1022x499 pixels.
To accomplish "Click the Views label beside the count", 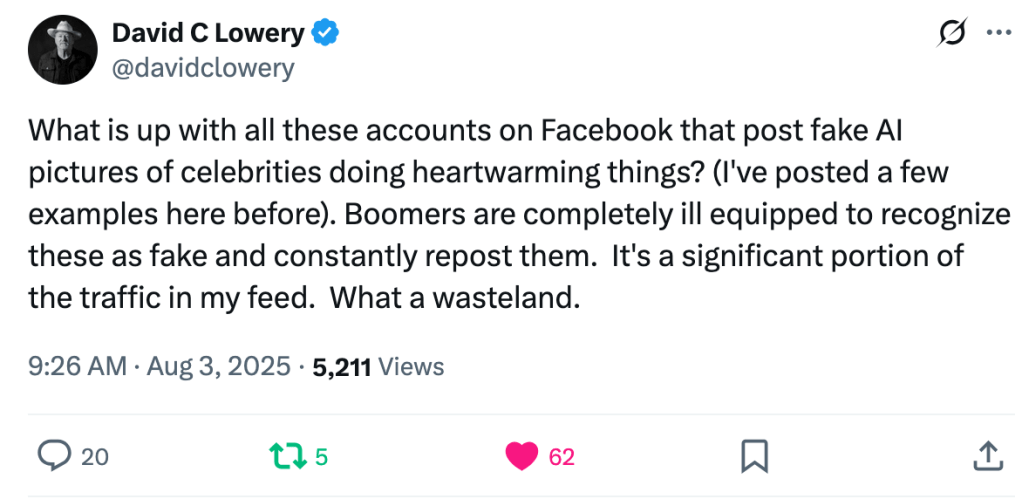I will pos(412,367).
